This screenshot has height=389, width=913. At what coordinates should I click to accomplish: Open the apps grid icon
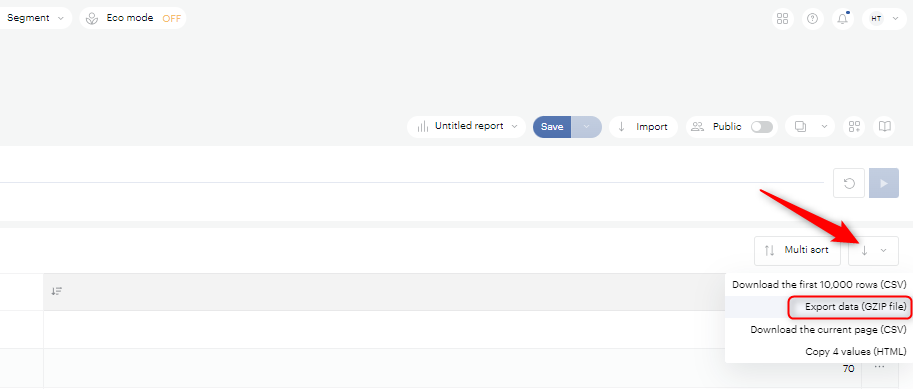(783, 19)
